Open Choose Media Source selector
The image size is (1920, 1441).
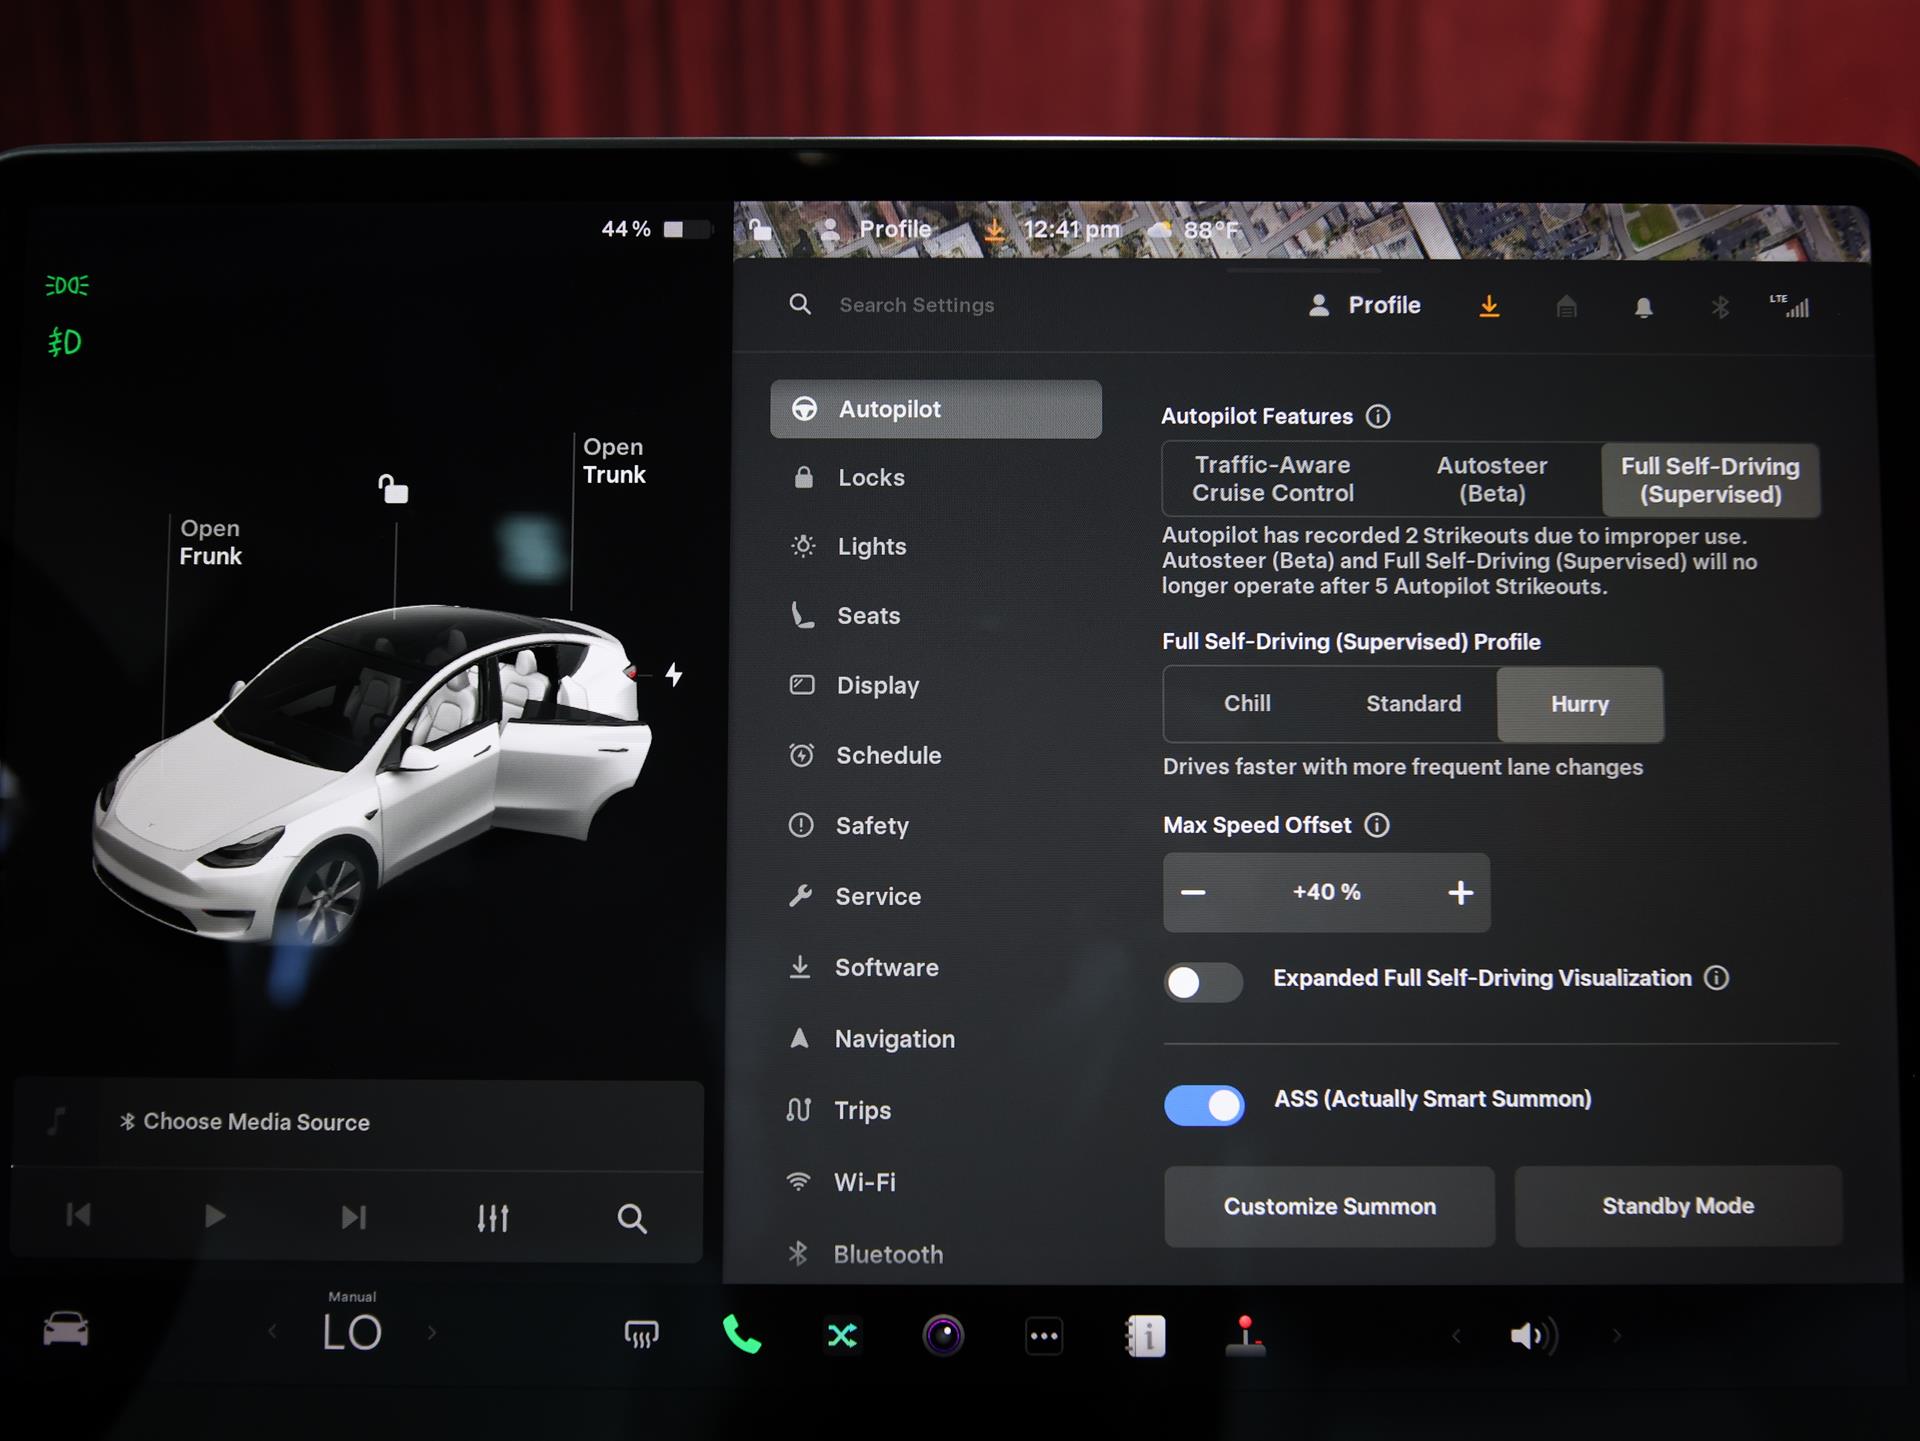pos(245,1122)
